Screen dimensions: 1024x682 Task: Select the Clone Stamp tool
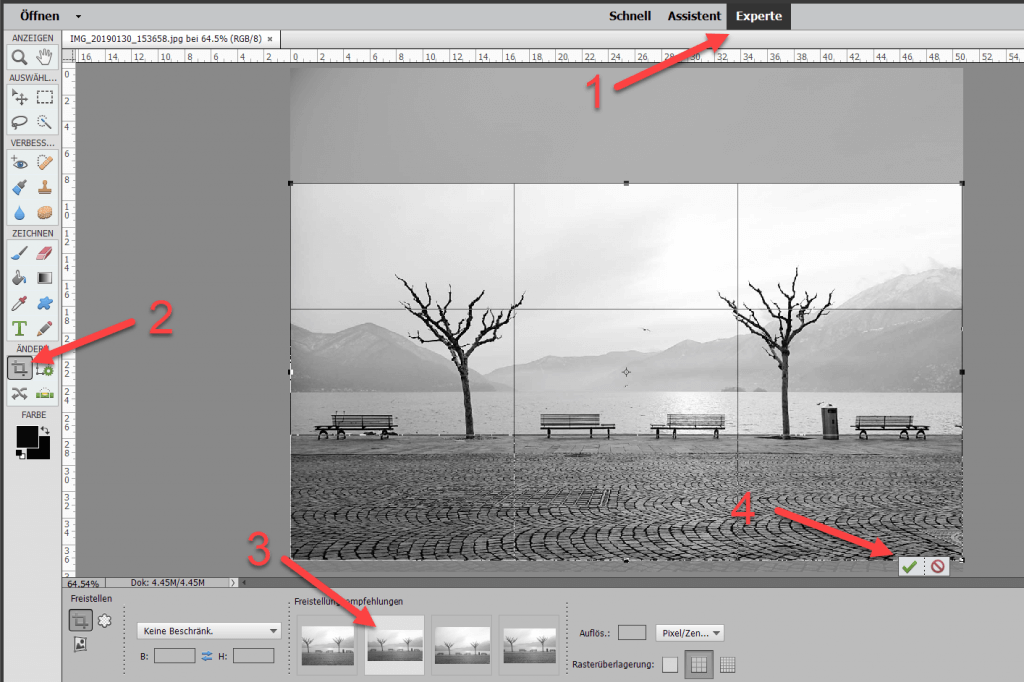point(44,187)
